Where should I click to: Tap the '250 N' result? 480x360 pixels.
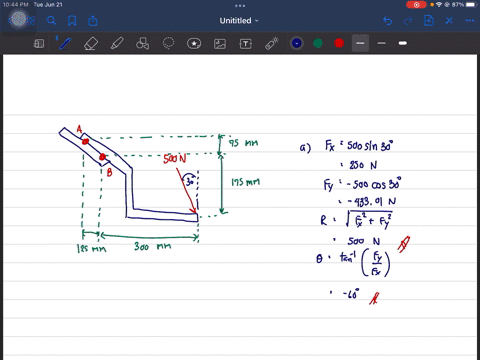click(x=363, y=165)
